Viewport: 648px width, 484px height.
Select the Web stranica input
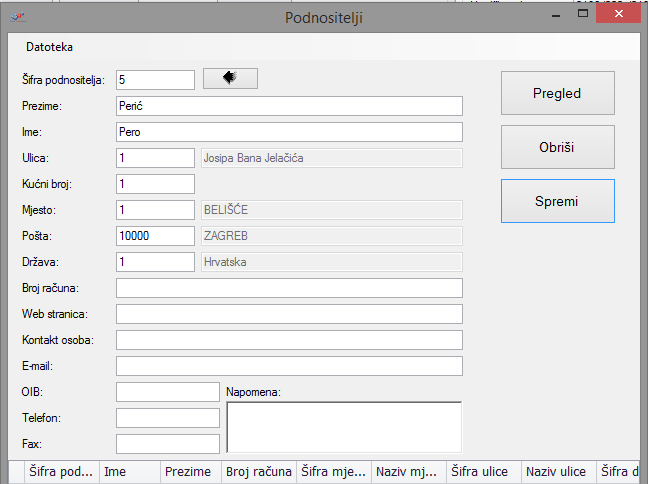tap(289, 314)
